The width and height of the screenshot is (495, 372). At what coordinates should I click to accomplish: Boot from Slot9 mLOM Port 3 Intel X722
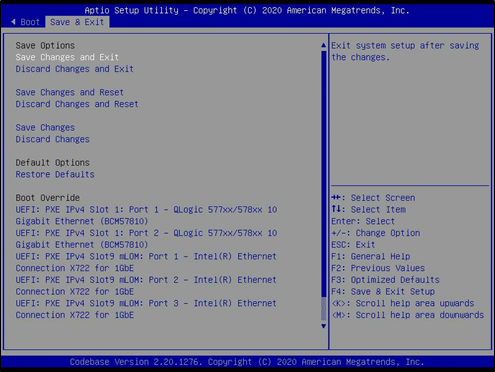pyautogui.click(x=146, y=309)
